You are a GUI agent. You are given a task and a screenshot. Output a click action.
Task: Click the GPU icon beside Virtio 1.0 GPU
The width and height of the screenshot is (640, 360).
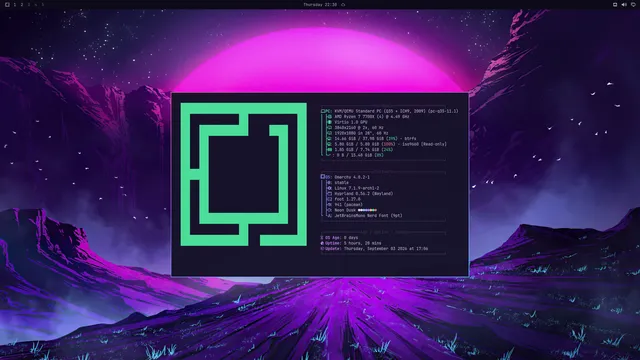pos(330,122)
